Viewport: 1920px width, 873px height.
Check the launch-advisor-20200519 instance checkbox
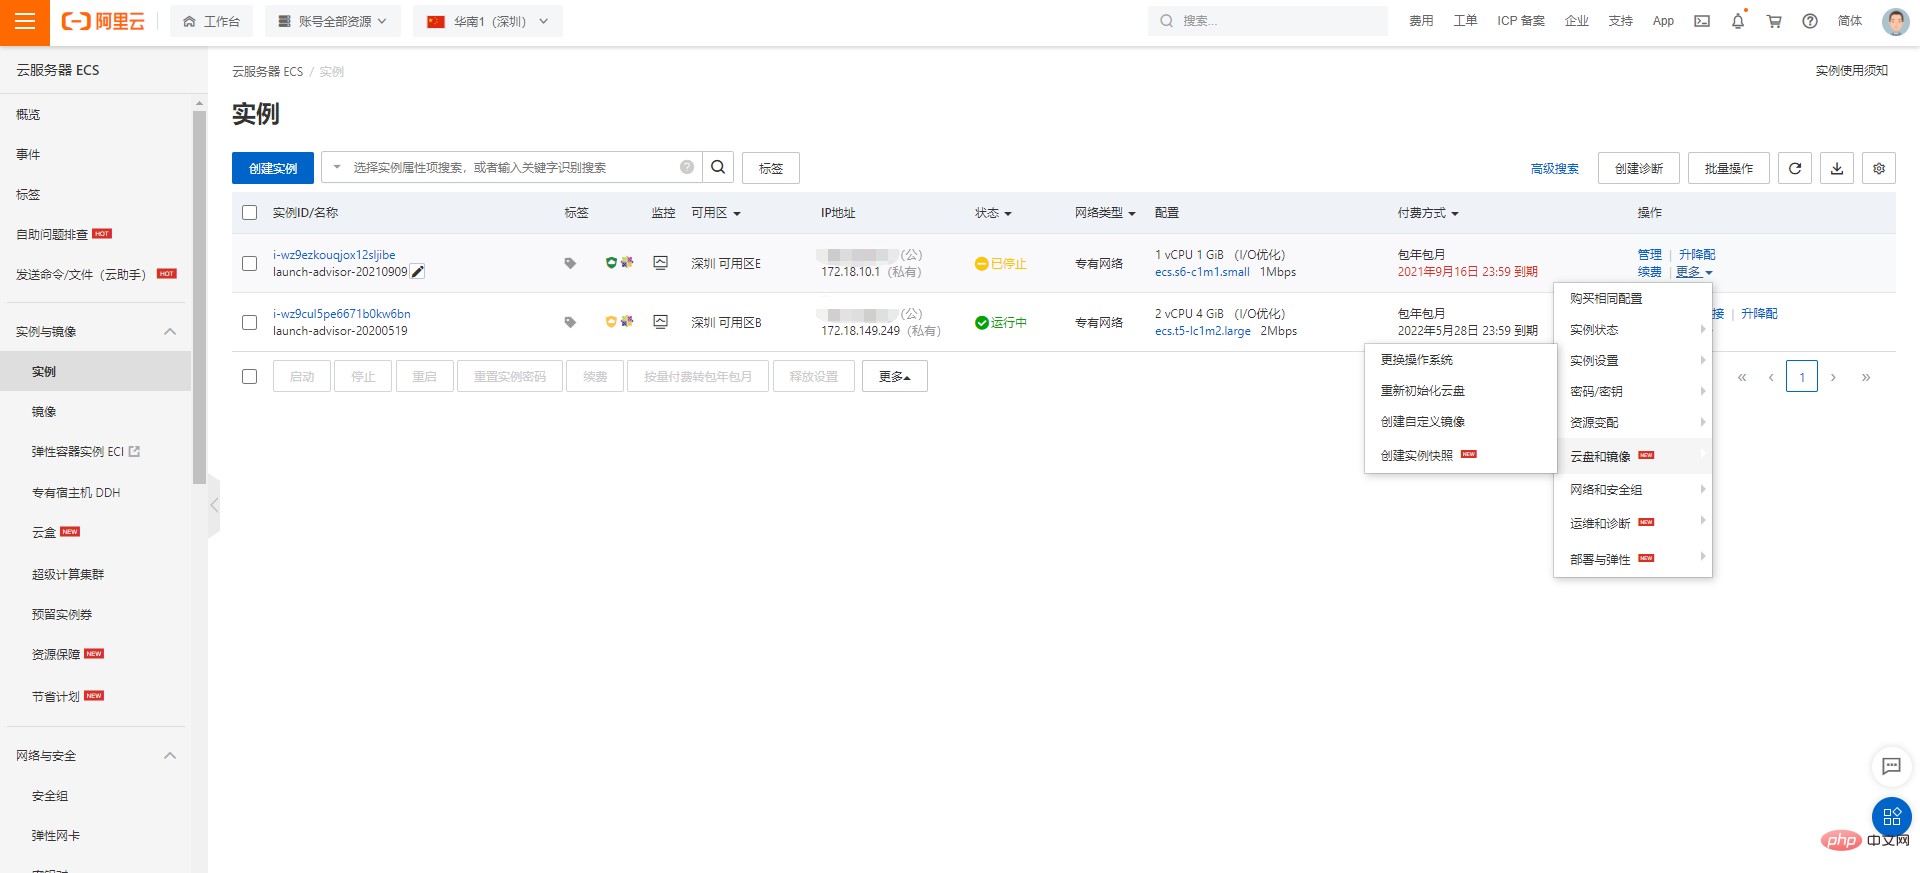[x=250, y=322]
